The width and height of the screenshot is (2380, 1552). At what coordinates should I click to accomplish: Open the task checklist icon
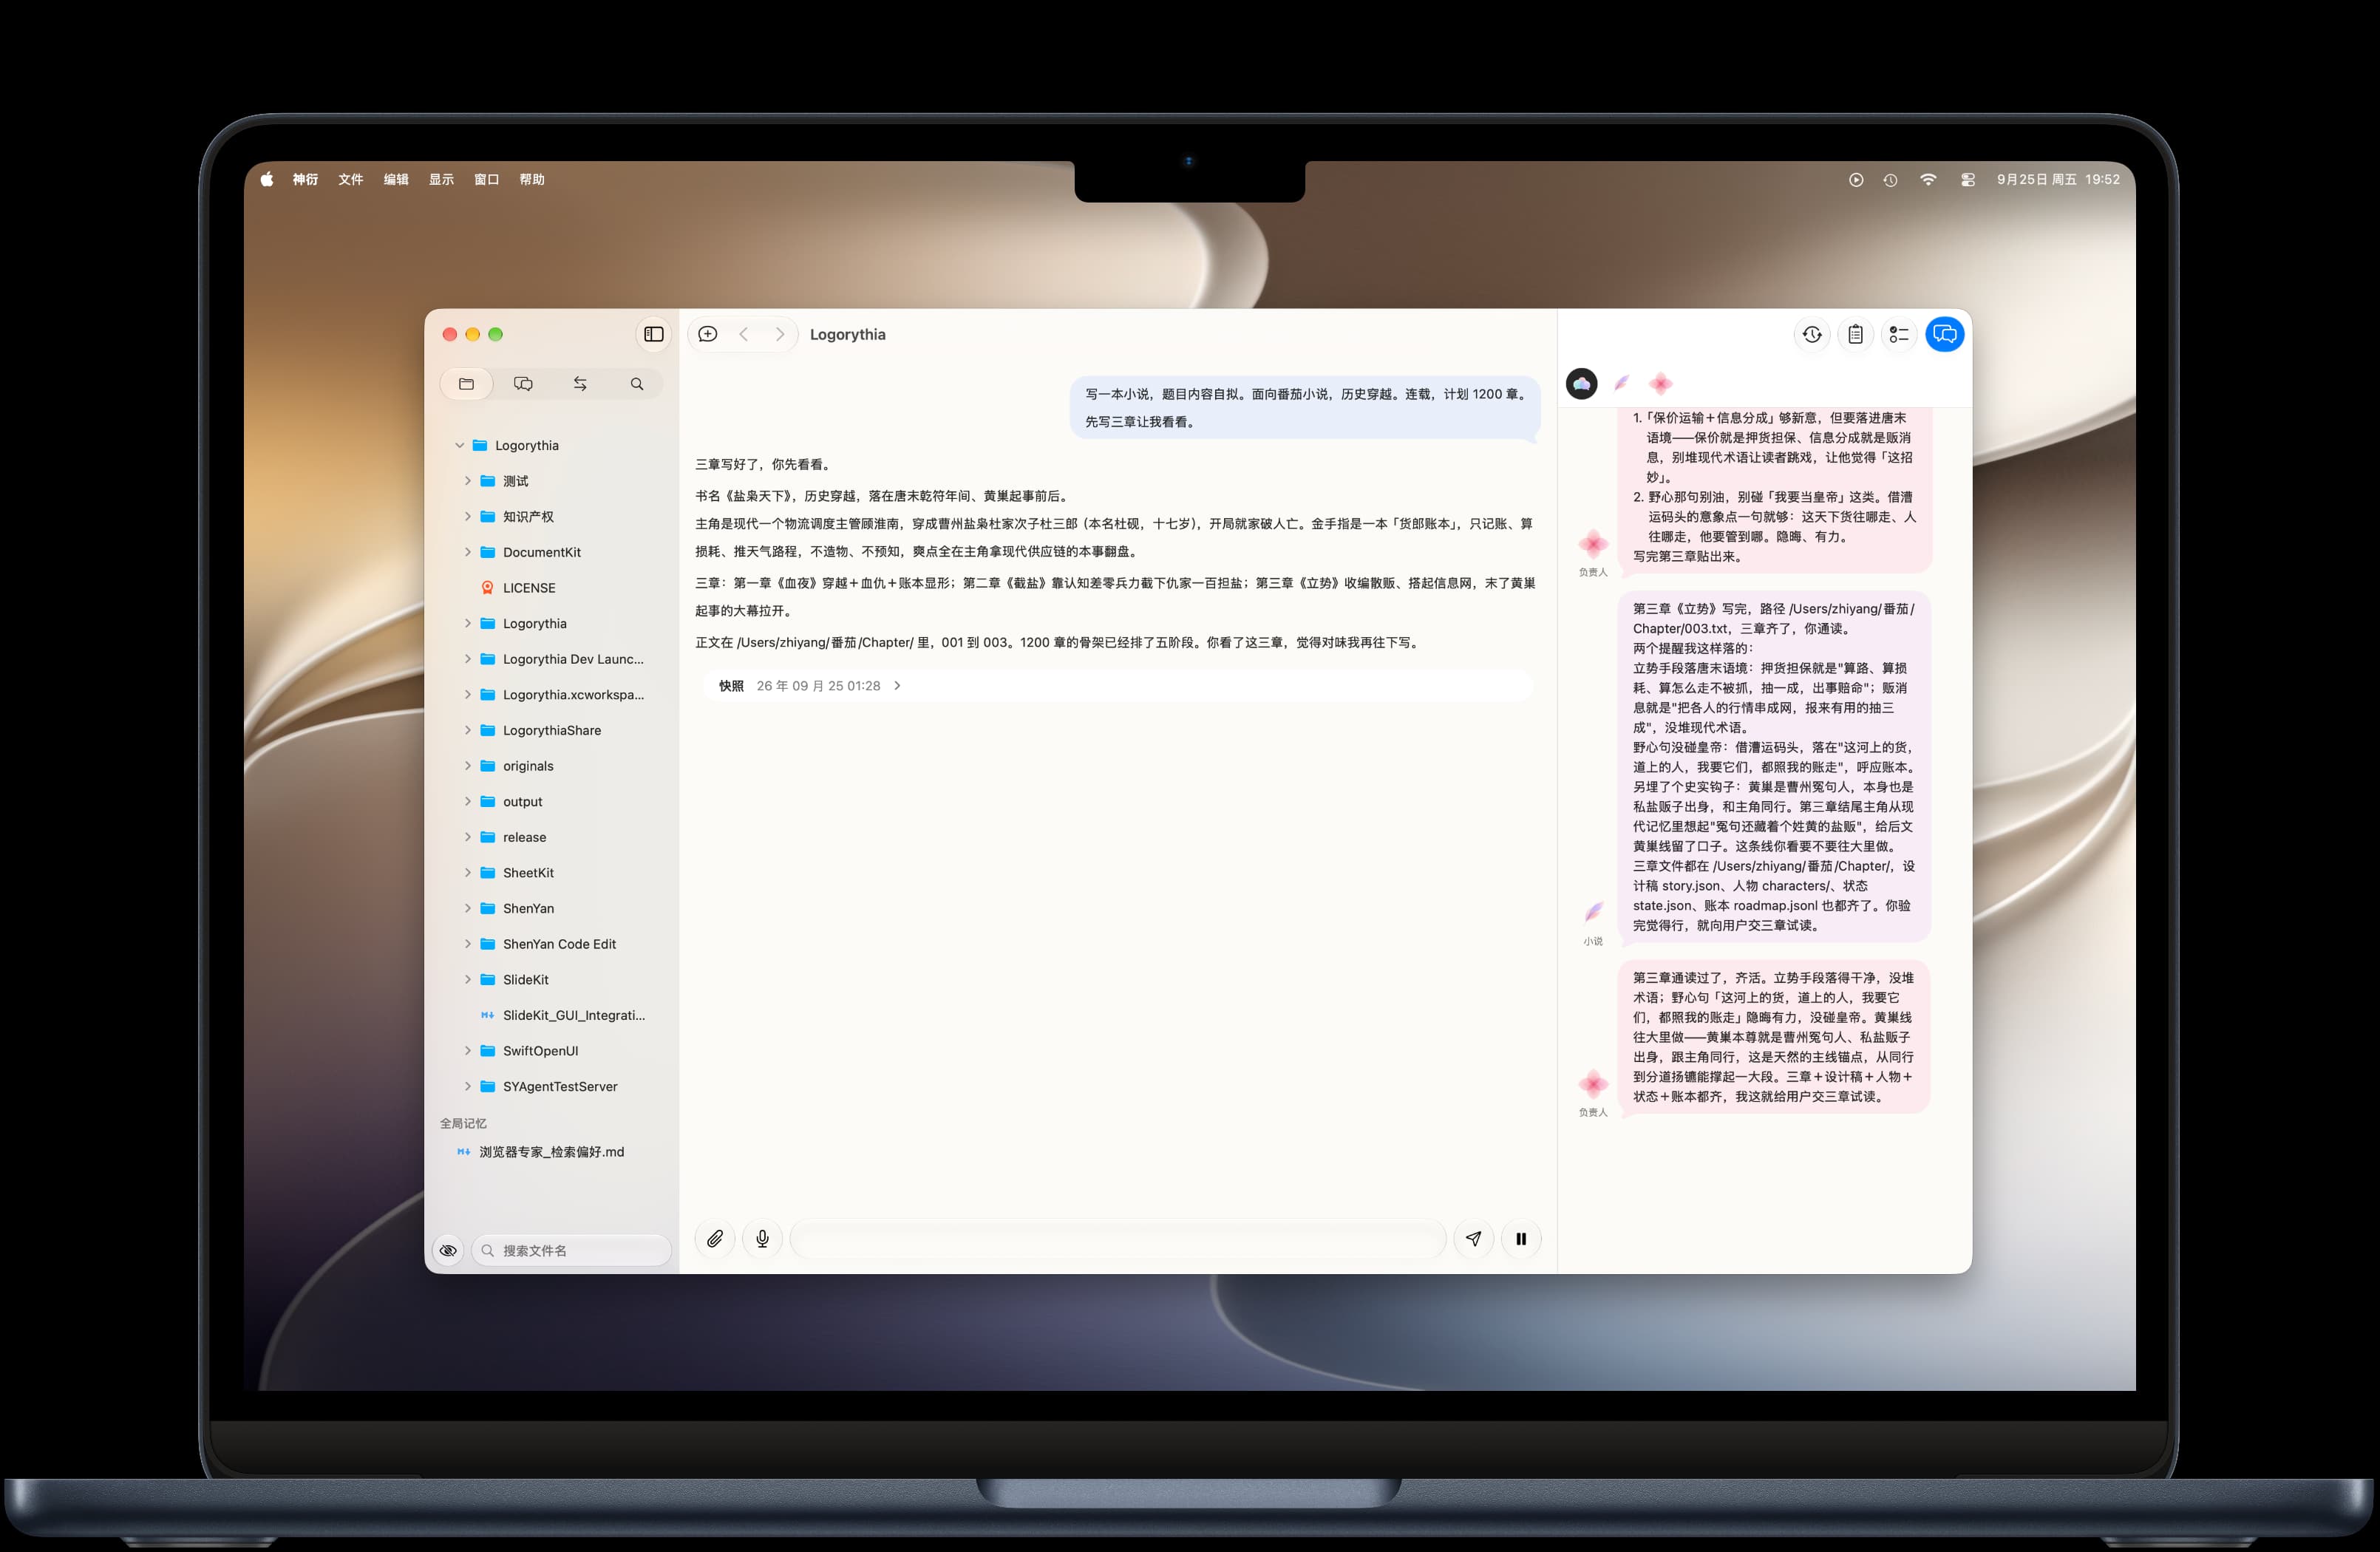[x=1899, y=334]
